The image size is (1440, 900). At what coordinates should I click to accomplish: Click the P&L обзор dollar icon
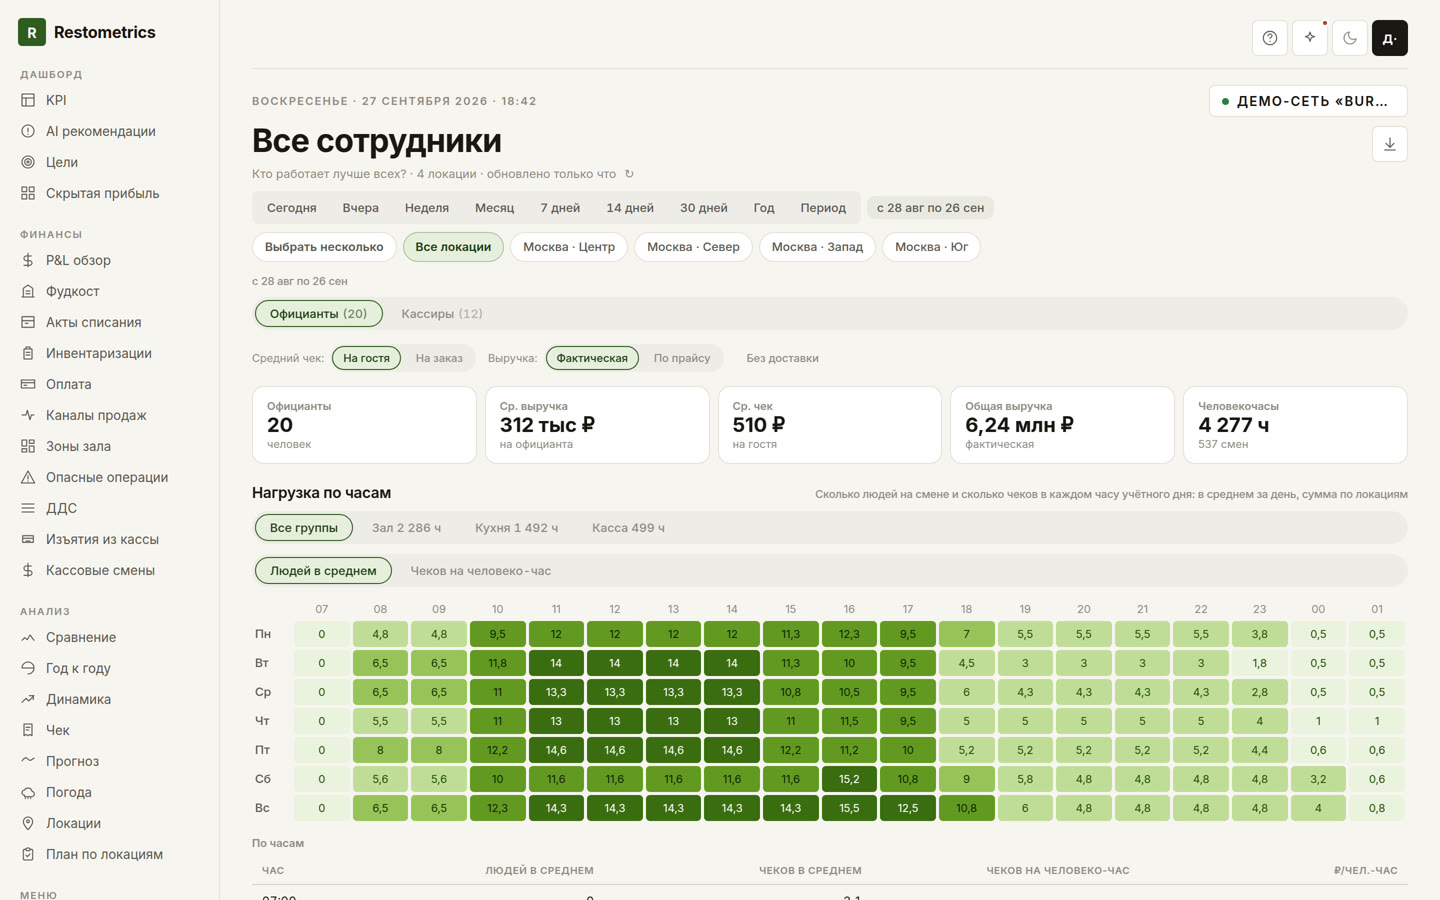28,260
